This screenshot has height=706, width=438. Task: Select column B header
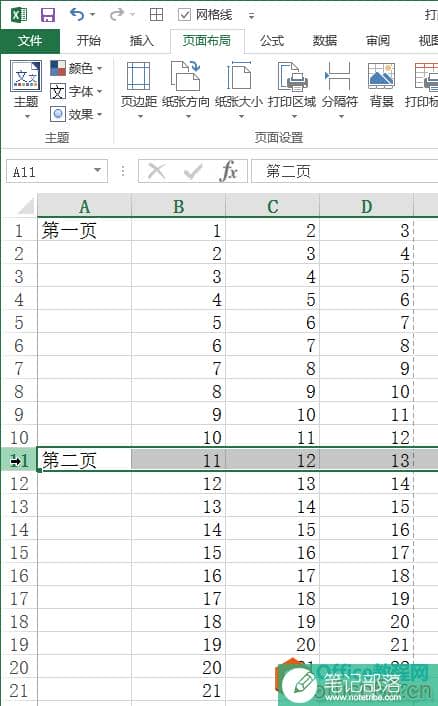coord(179,206)
